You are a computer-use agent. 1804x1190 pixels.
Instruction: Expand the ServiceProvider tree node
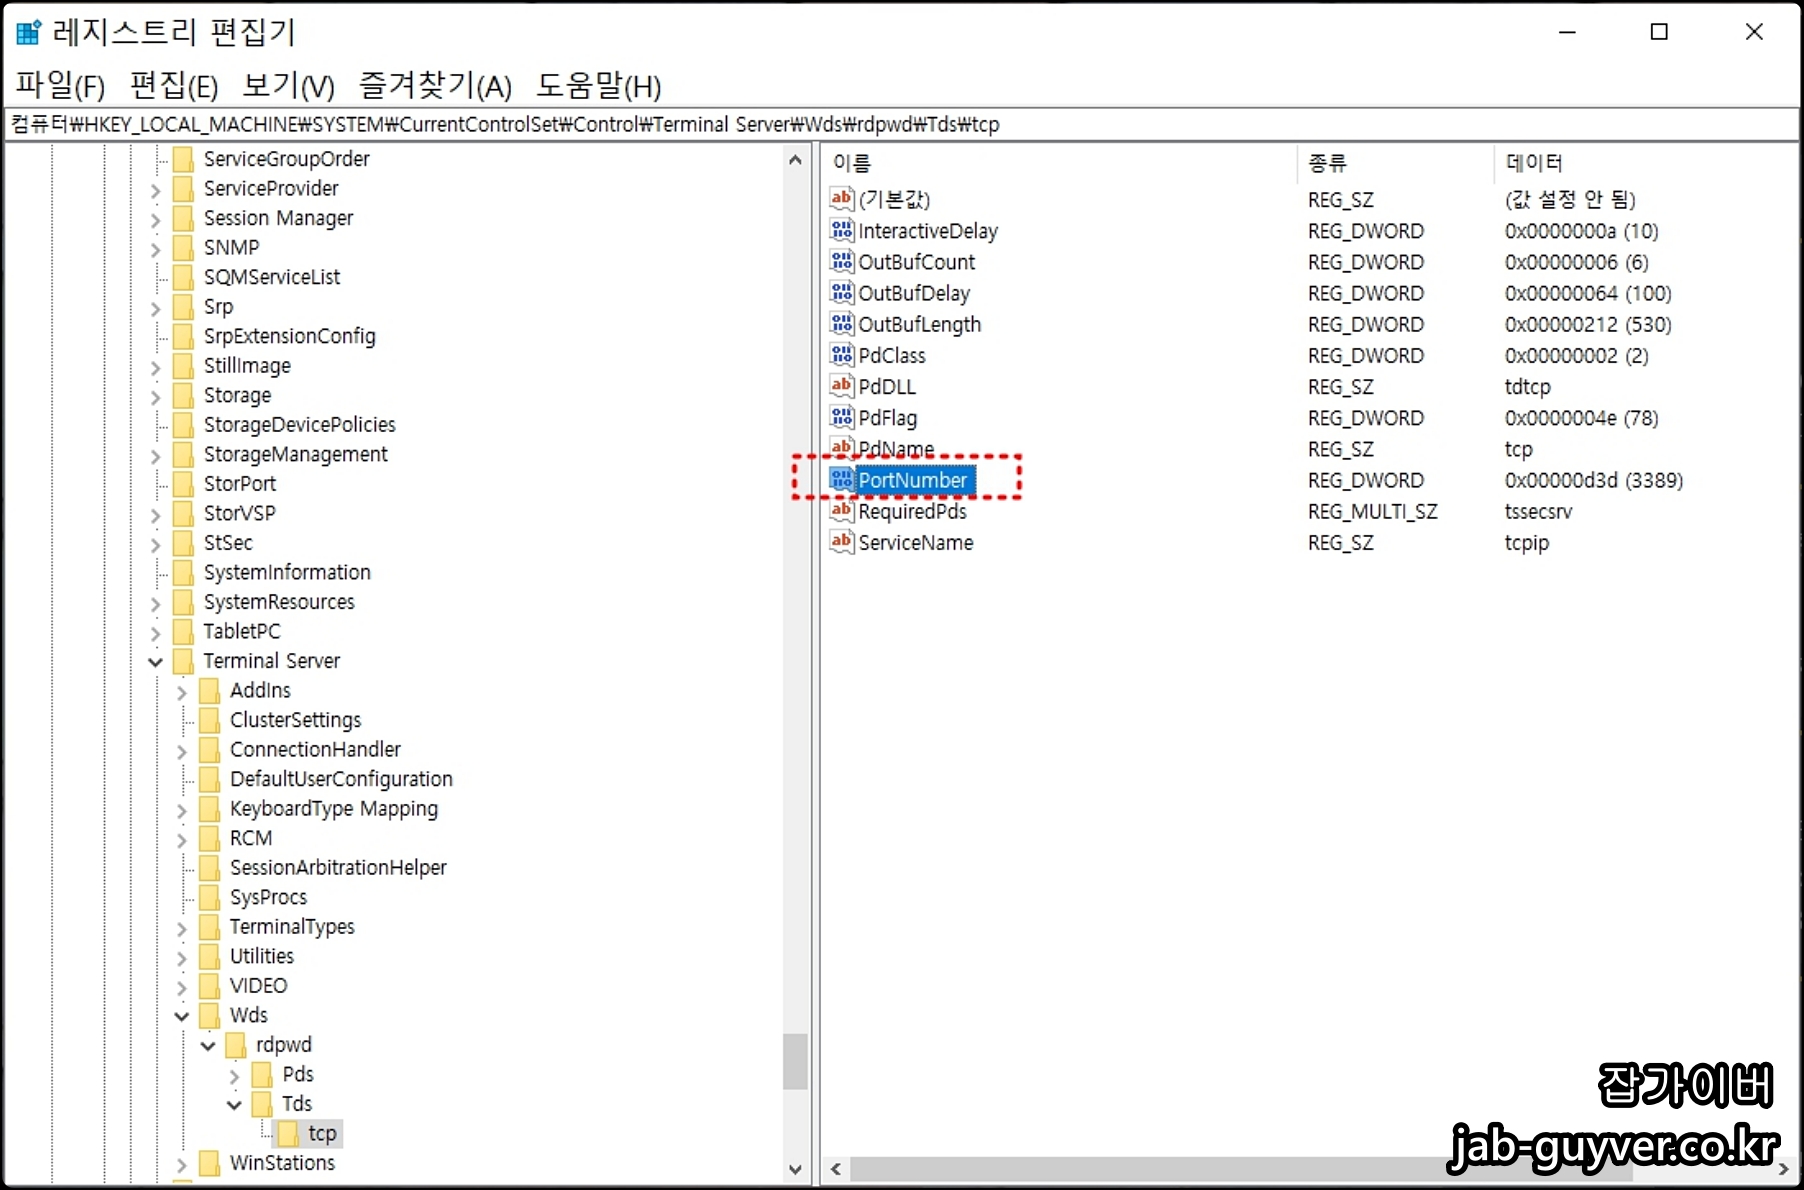(156, 190)
